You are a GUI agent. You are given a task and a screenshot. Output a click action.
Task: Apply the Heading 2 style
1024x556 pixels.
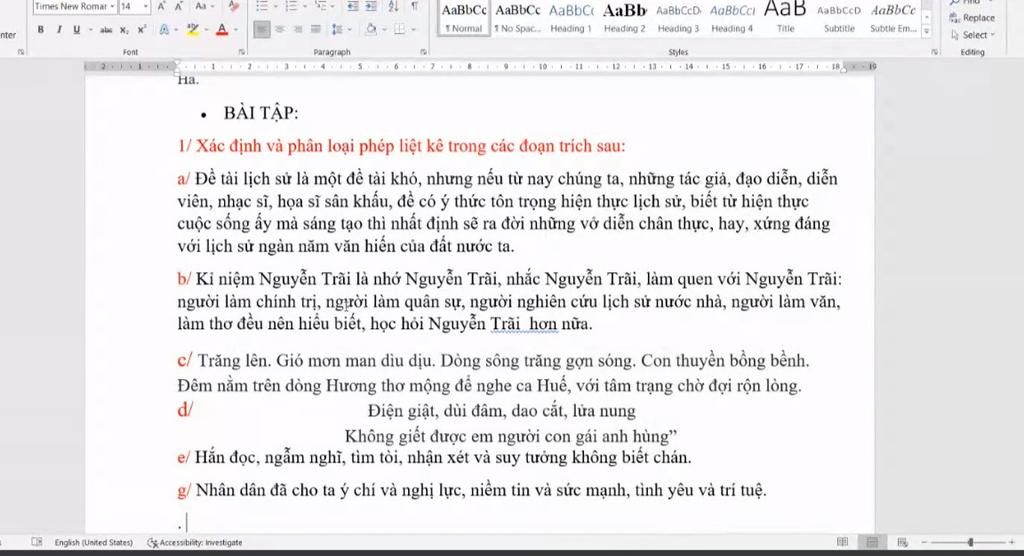(x=624, y=18)
